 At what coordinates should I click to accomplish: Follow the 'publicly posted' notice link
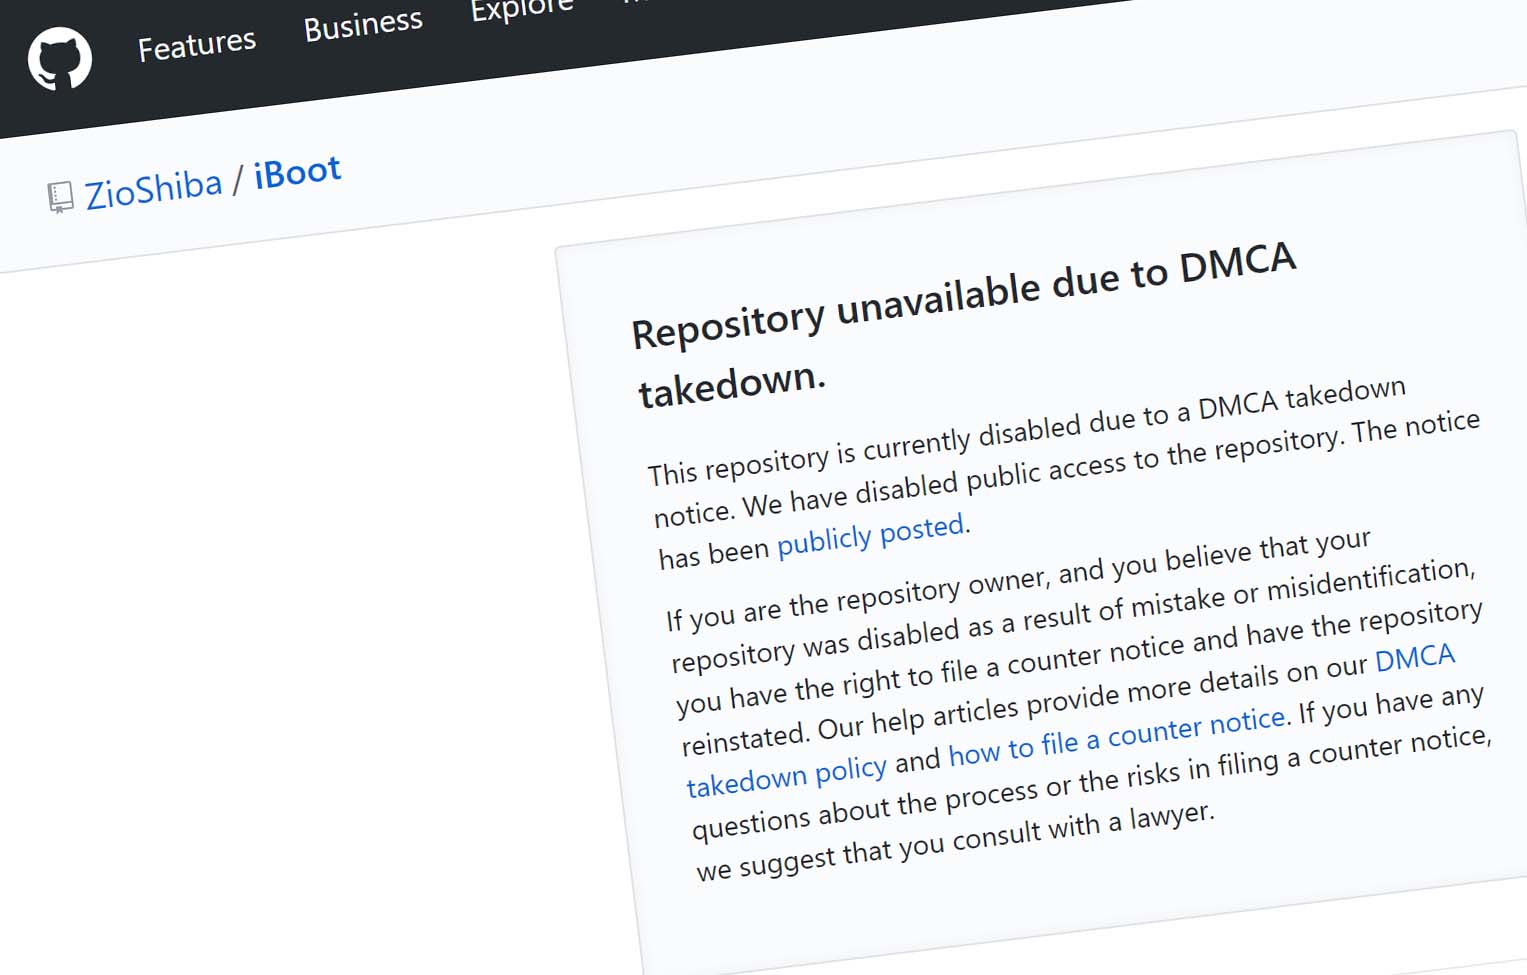click(871, 534)
